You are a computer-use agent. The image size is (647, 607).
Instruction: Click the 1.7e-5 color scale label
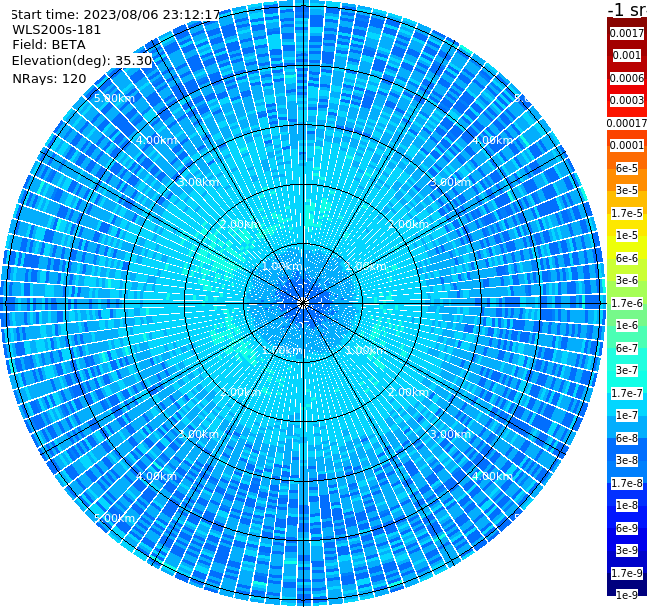pyautogui.click(x=627, y=213)
